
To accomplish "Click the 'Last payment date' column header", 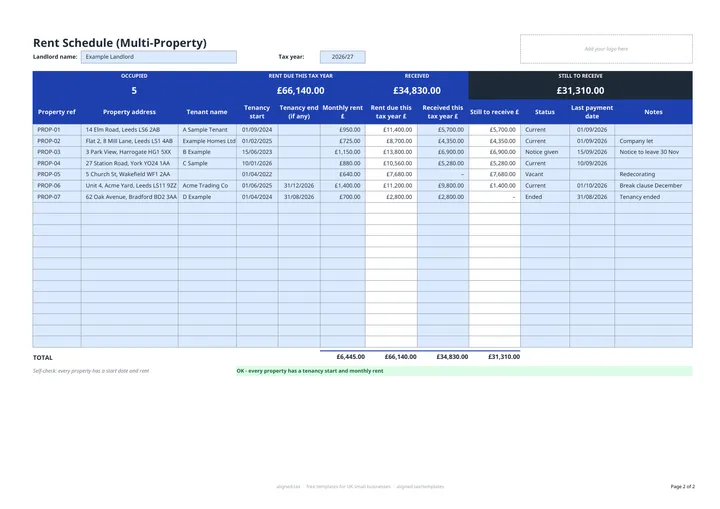I will click(x=592, y=112).
